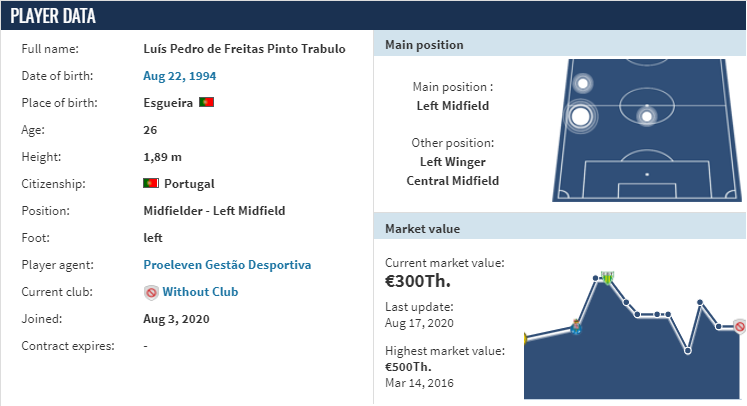Click the first data point at the chart peak
747x406 pixels.
[x=596, y=278]
